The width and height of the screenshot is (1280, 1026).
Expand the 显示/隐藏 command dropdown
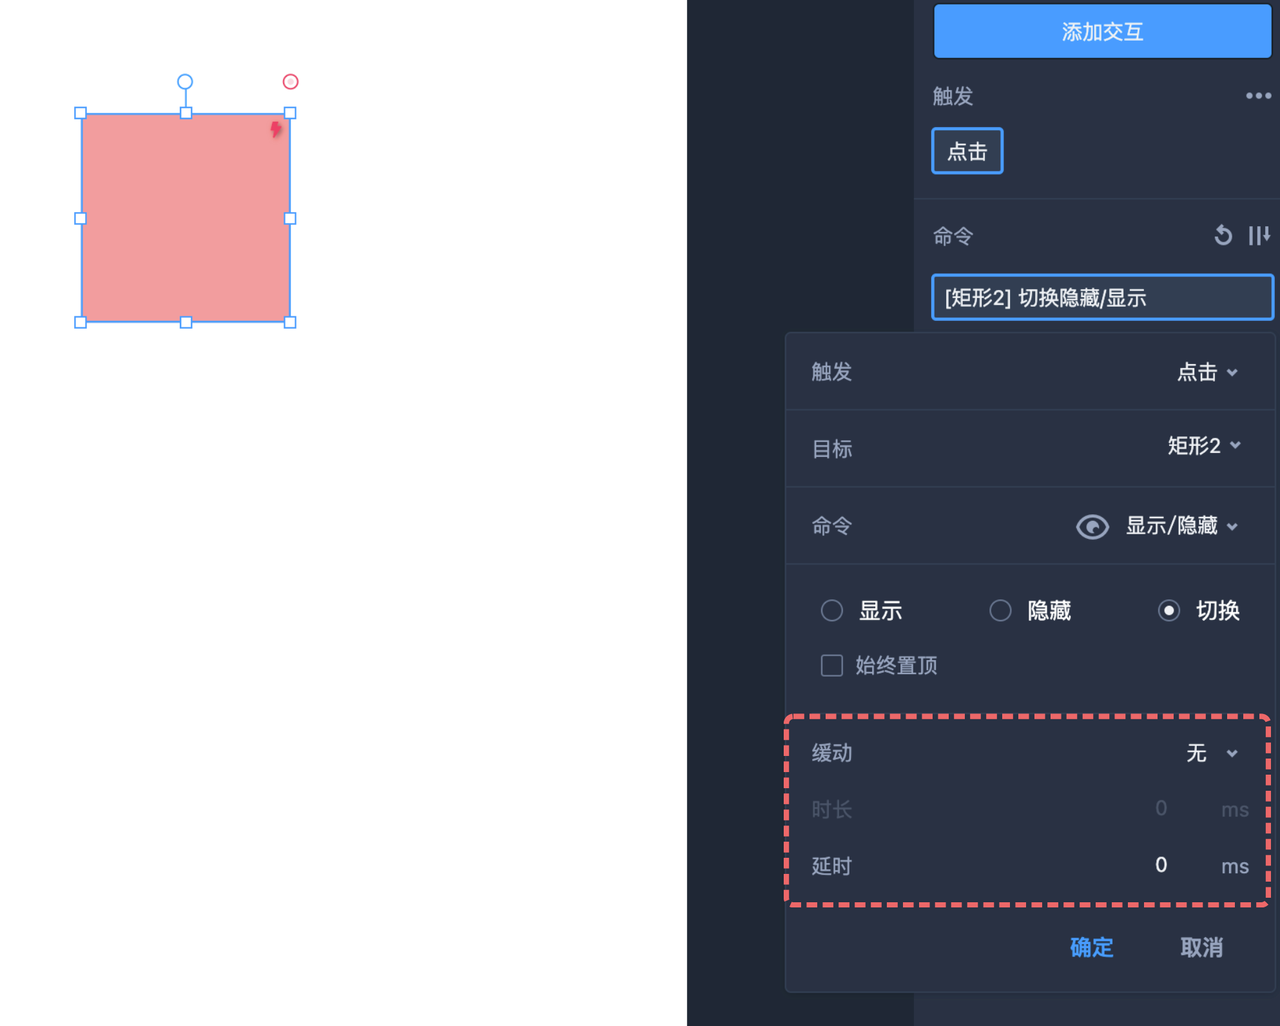(1181, 526)
